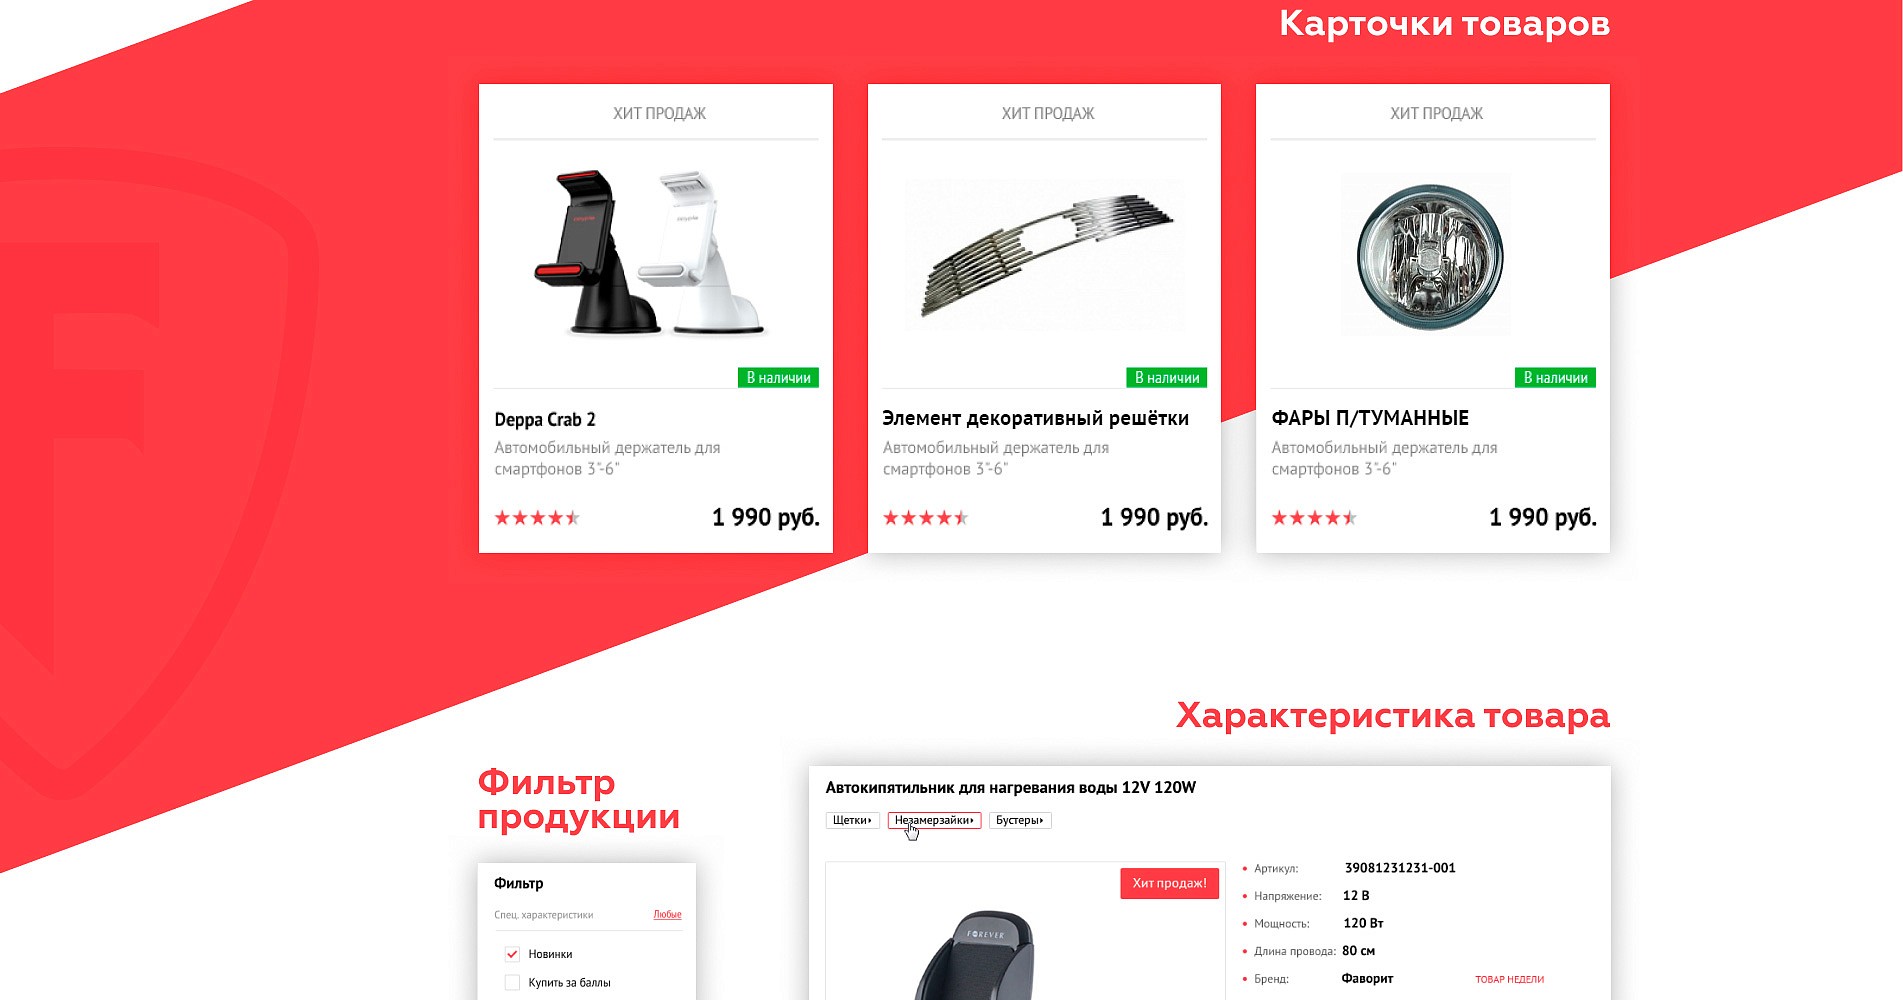Click the 'Любые' filter link
The width and height of the screenshot is (1903, 1000).
pyautogui.click(x=667, y=914)
